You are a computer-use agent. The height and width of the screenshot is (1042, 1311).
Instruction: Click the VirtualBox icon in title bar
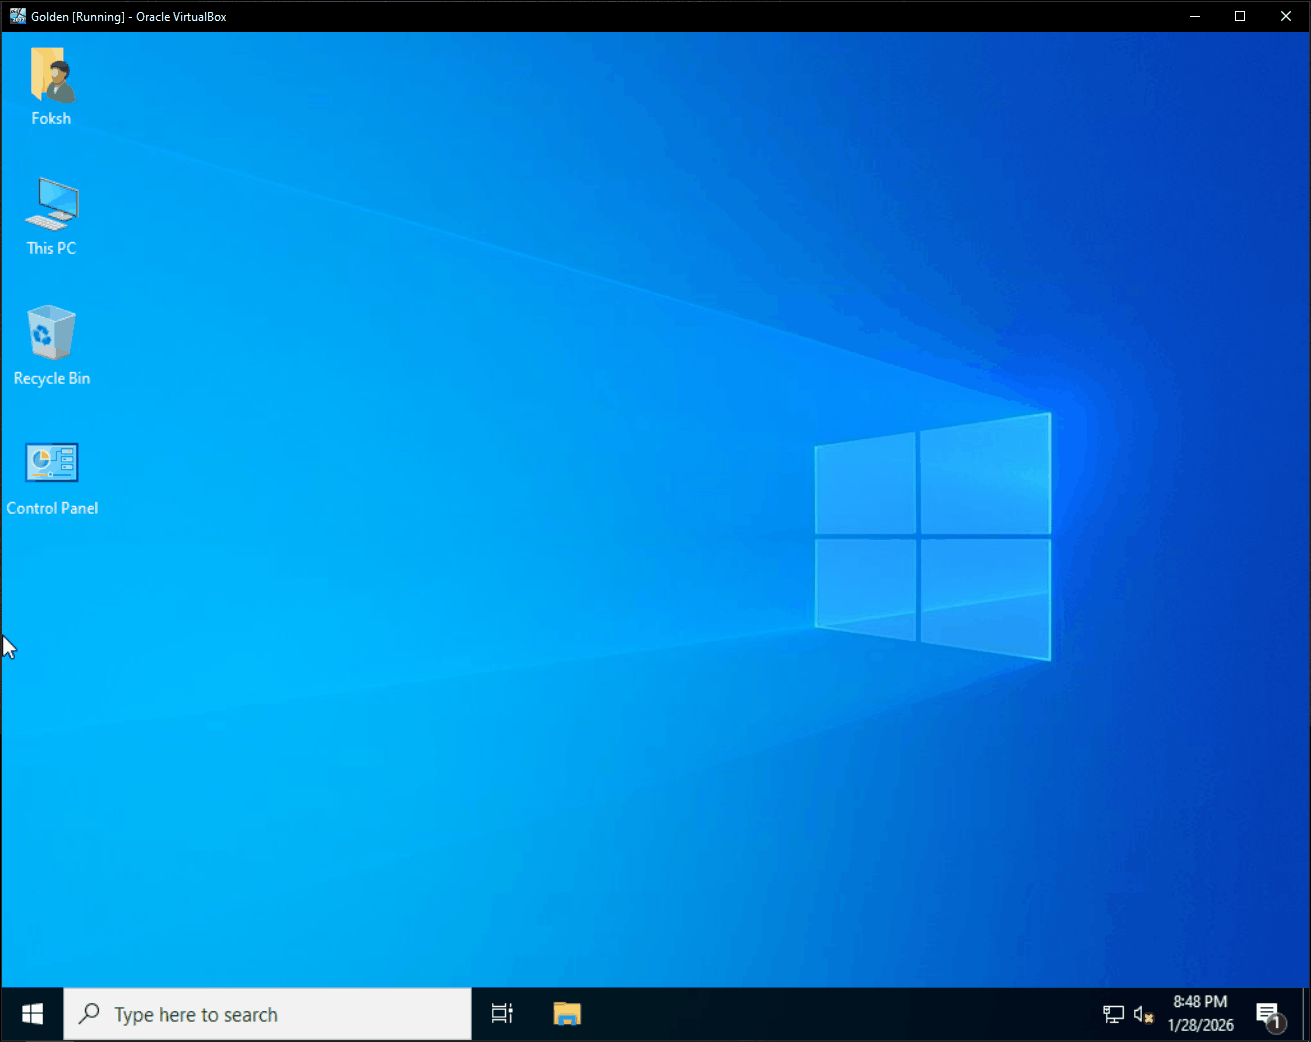click(17, 16)
